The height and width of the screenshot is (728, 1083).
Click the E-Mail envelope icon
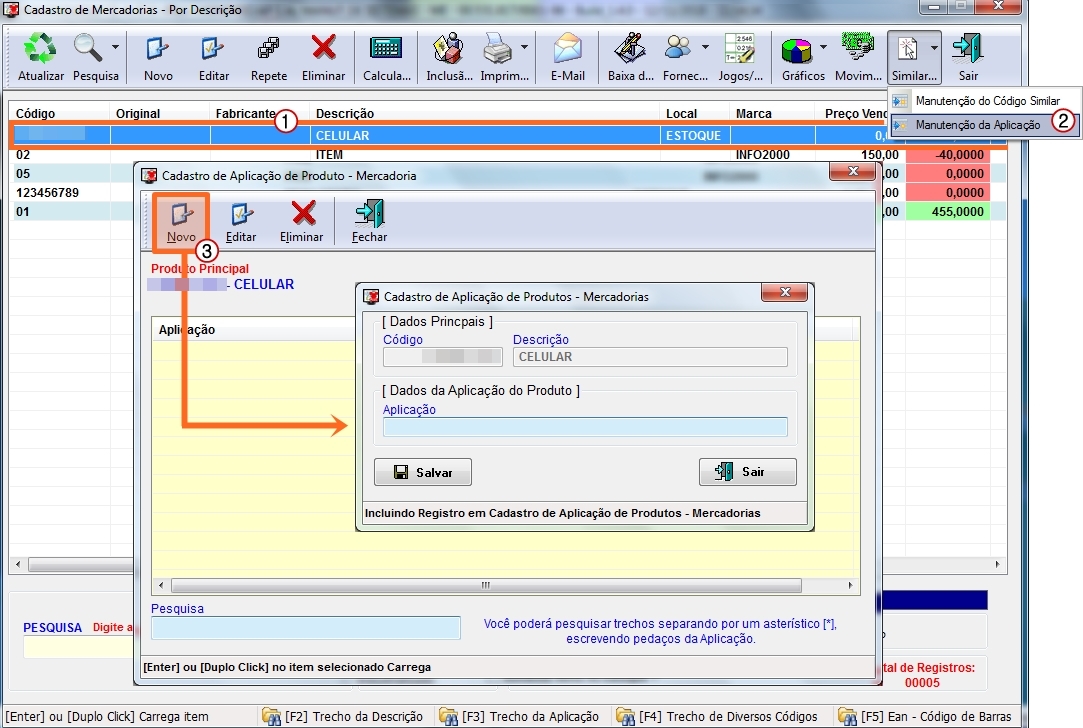[567, 50]
